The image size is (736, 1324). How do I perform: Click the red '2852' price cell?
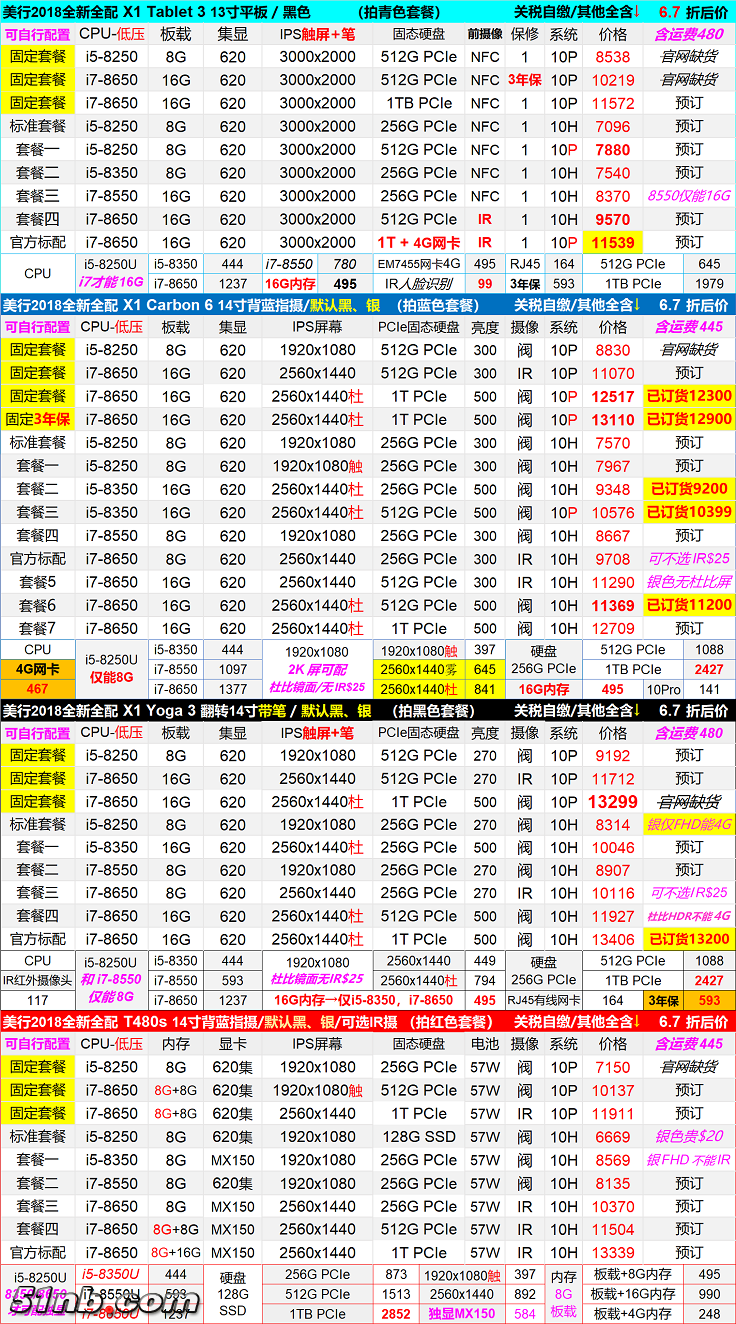(x=396, y=1314)
